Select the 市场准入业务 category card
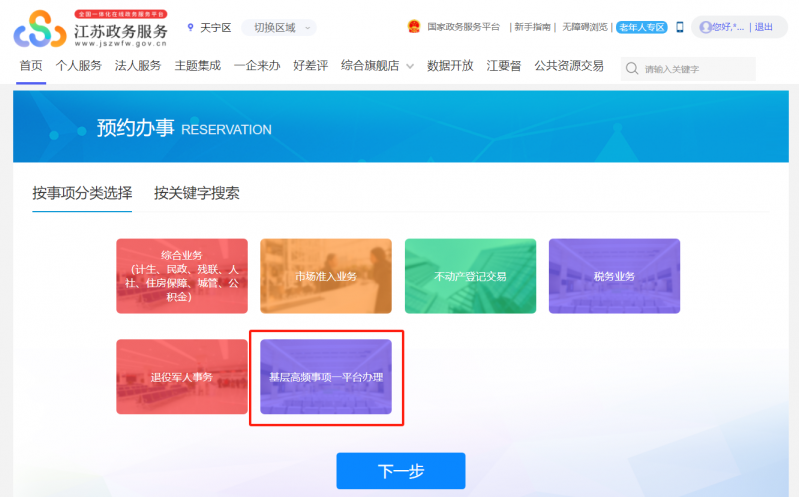 326,276
